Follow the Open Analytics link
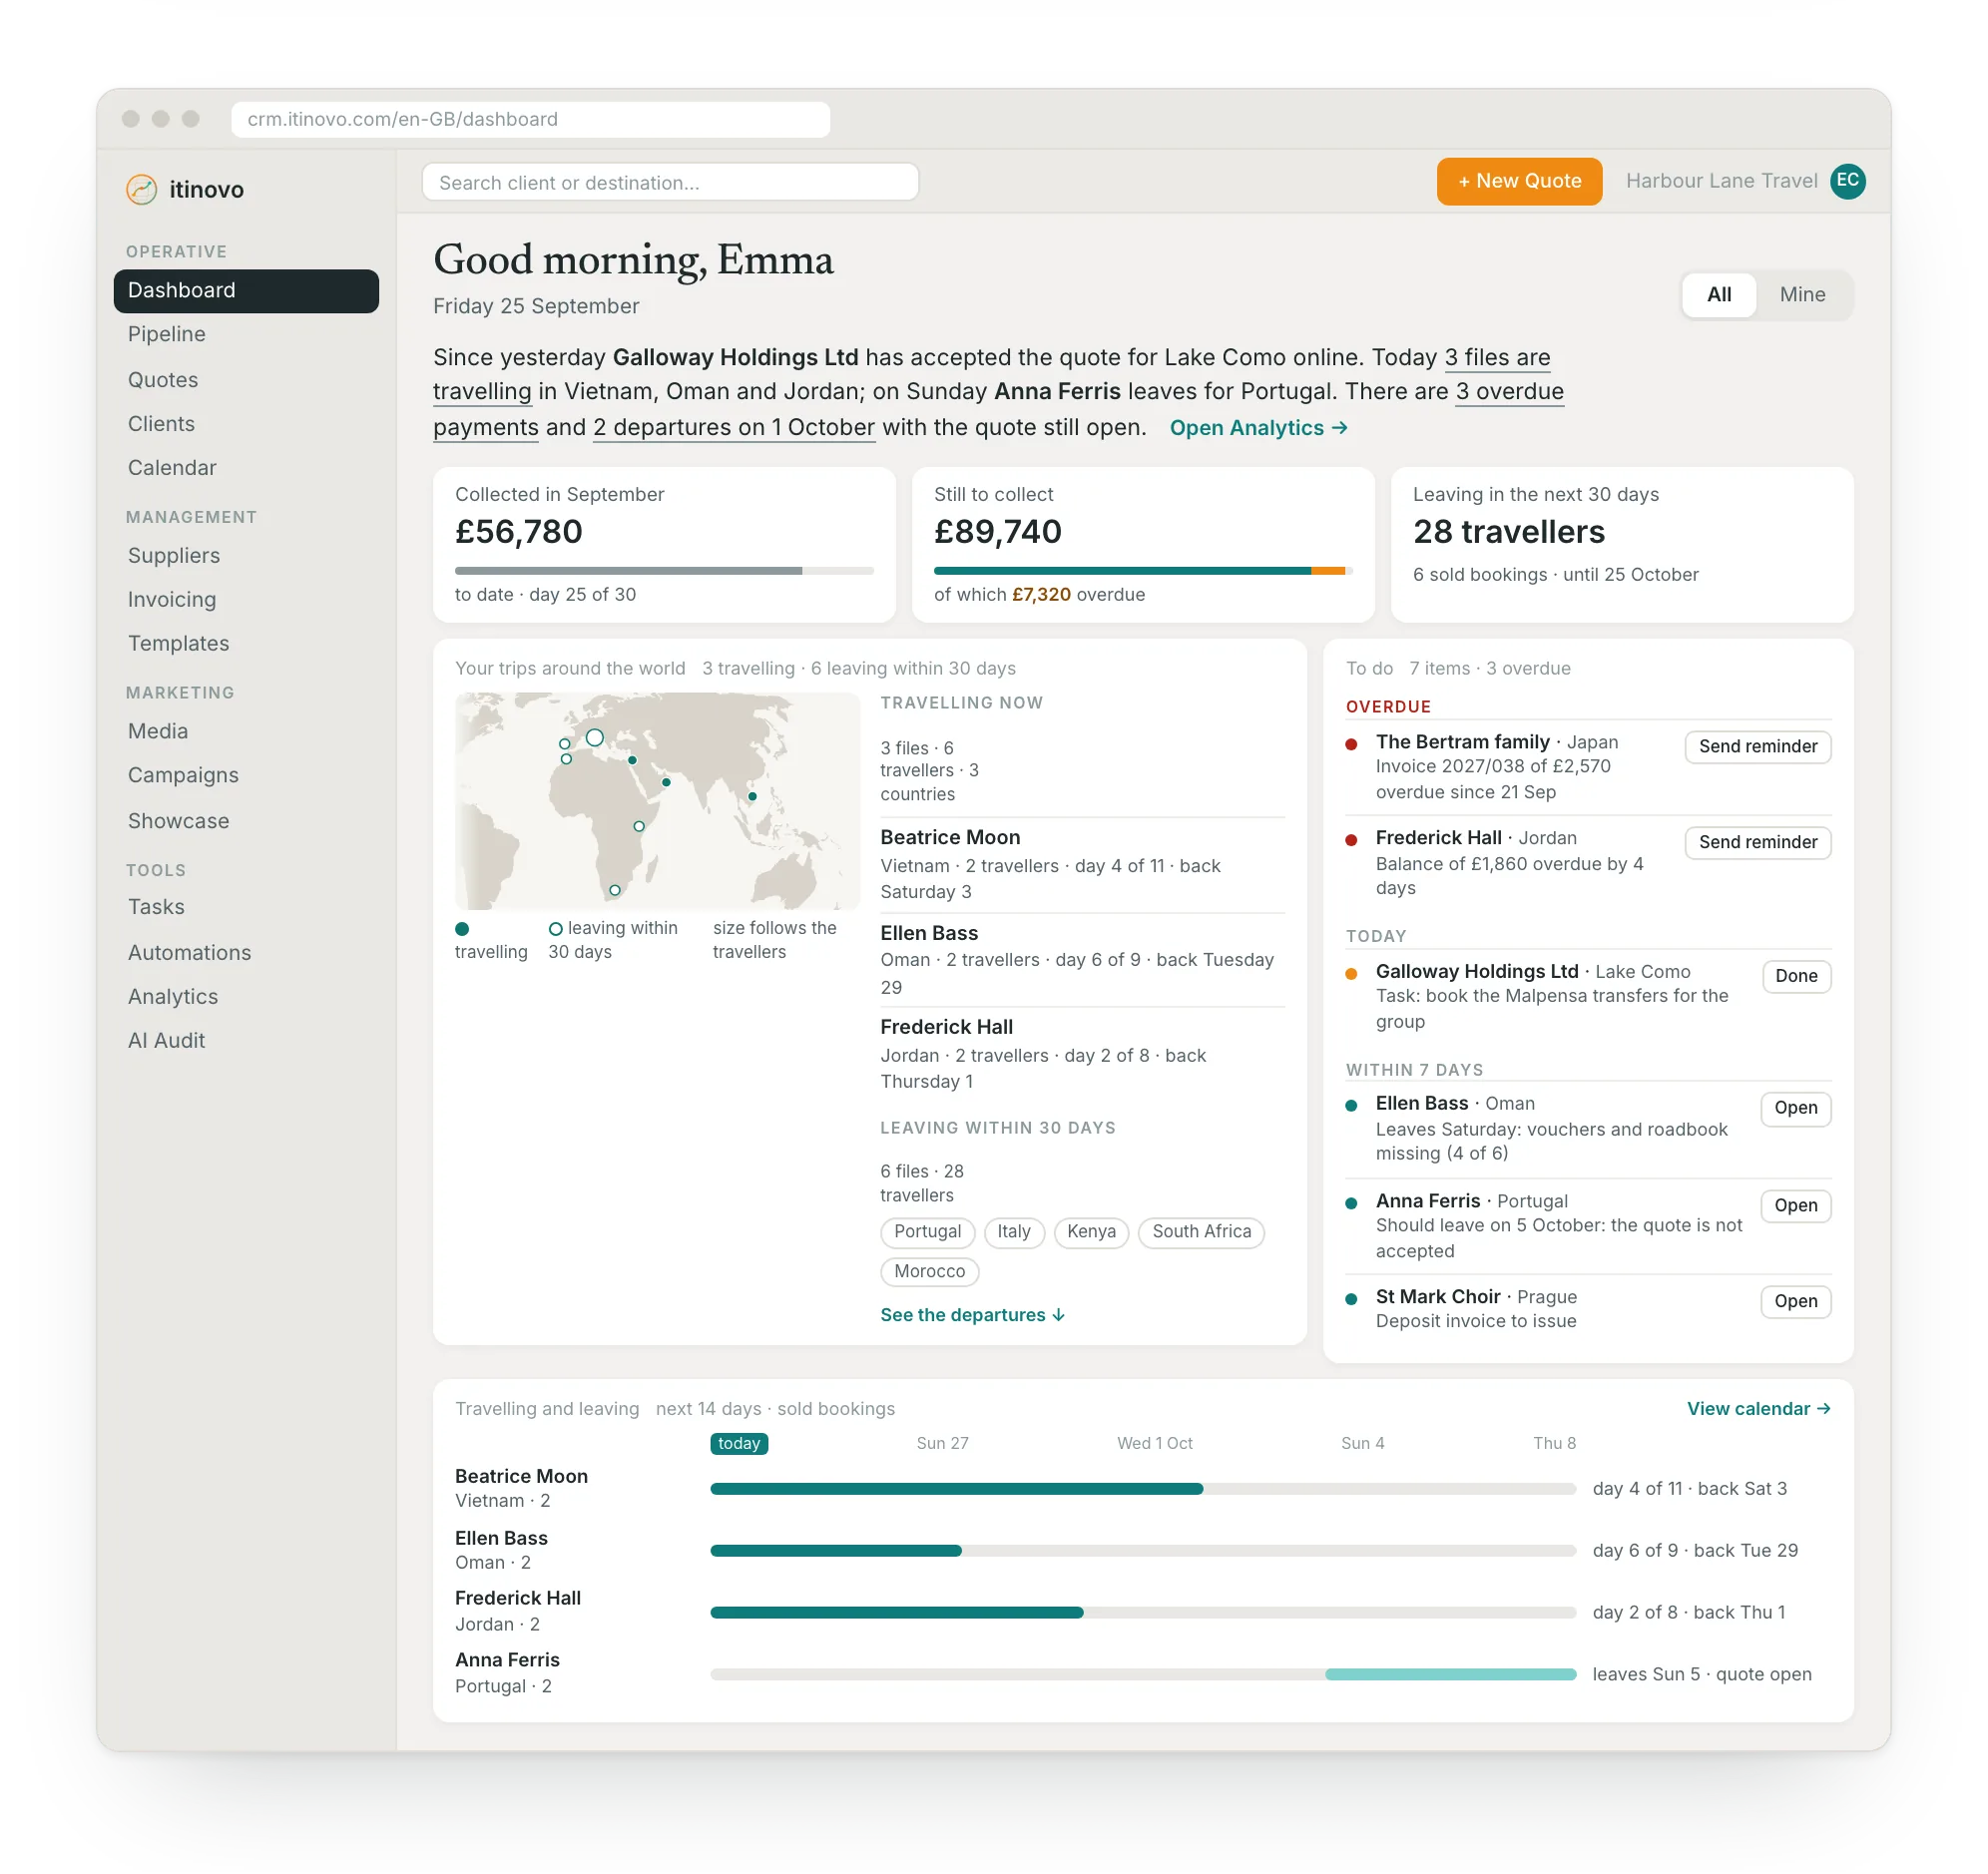Viewport: 1988px width, 1874px height. click(x=1258, y=428)
